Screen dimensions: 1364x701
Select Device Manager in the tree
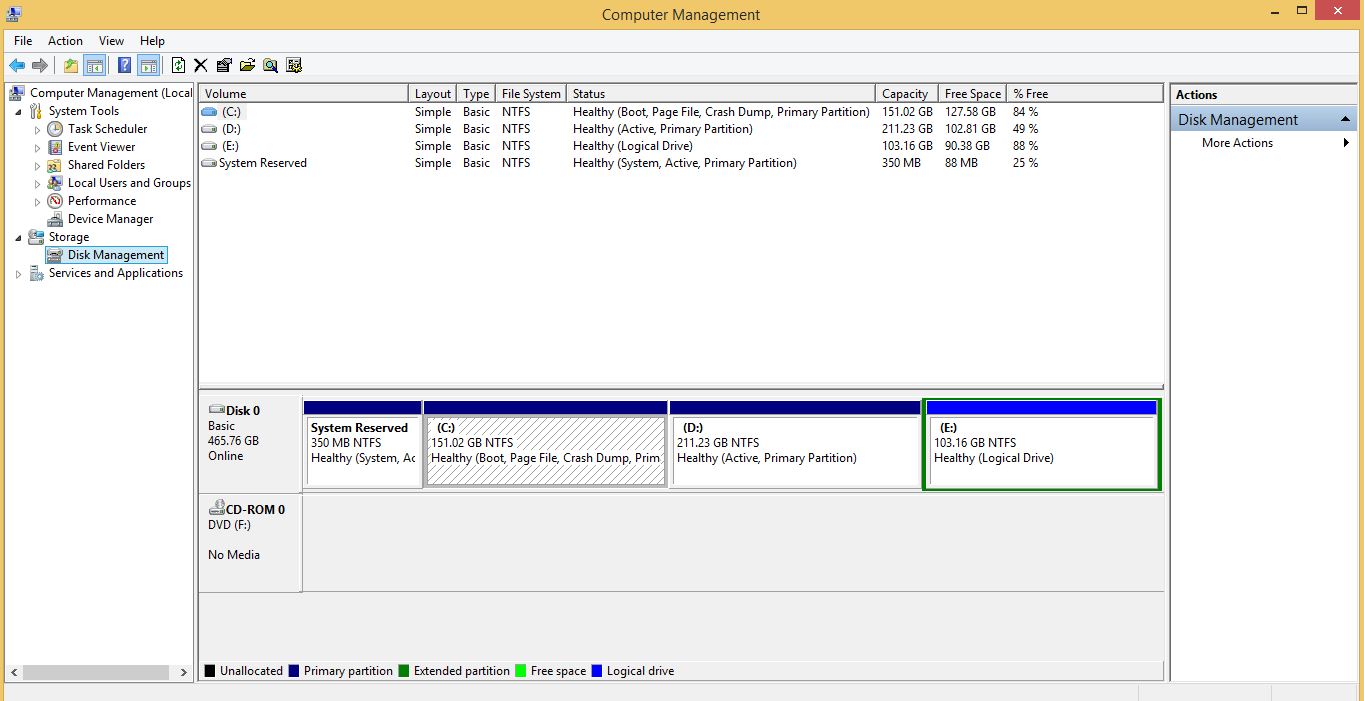(x=110, y=219)
